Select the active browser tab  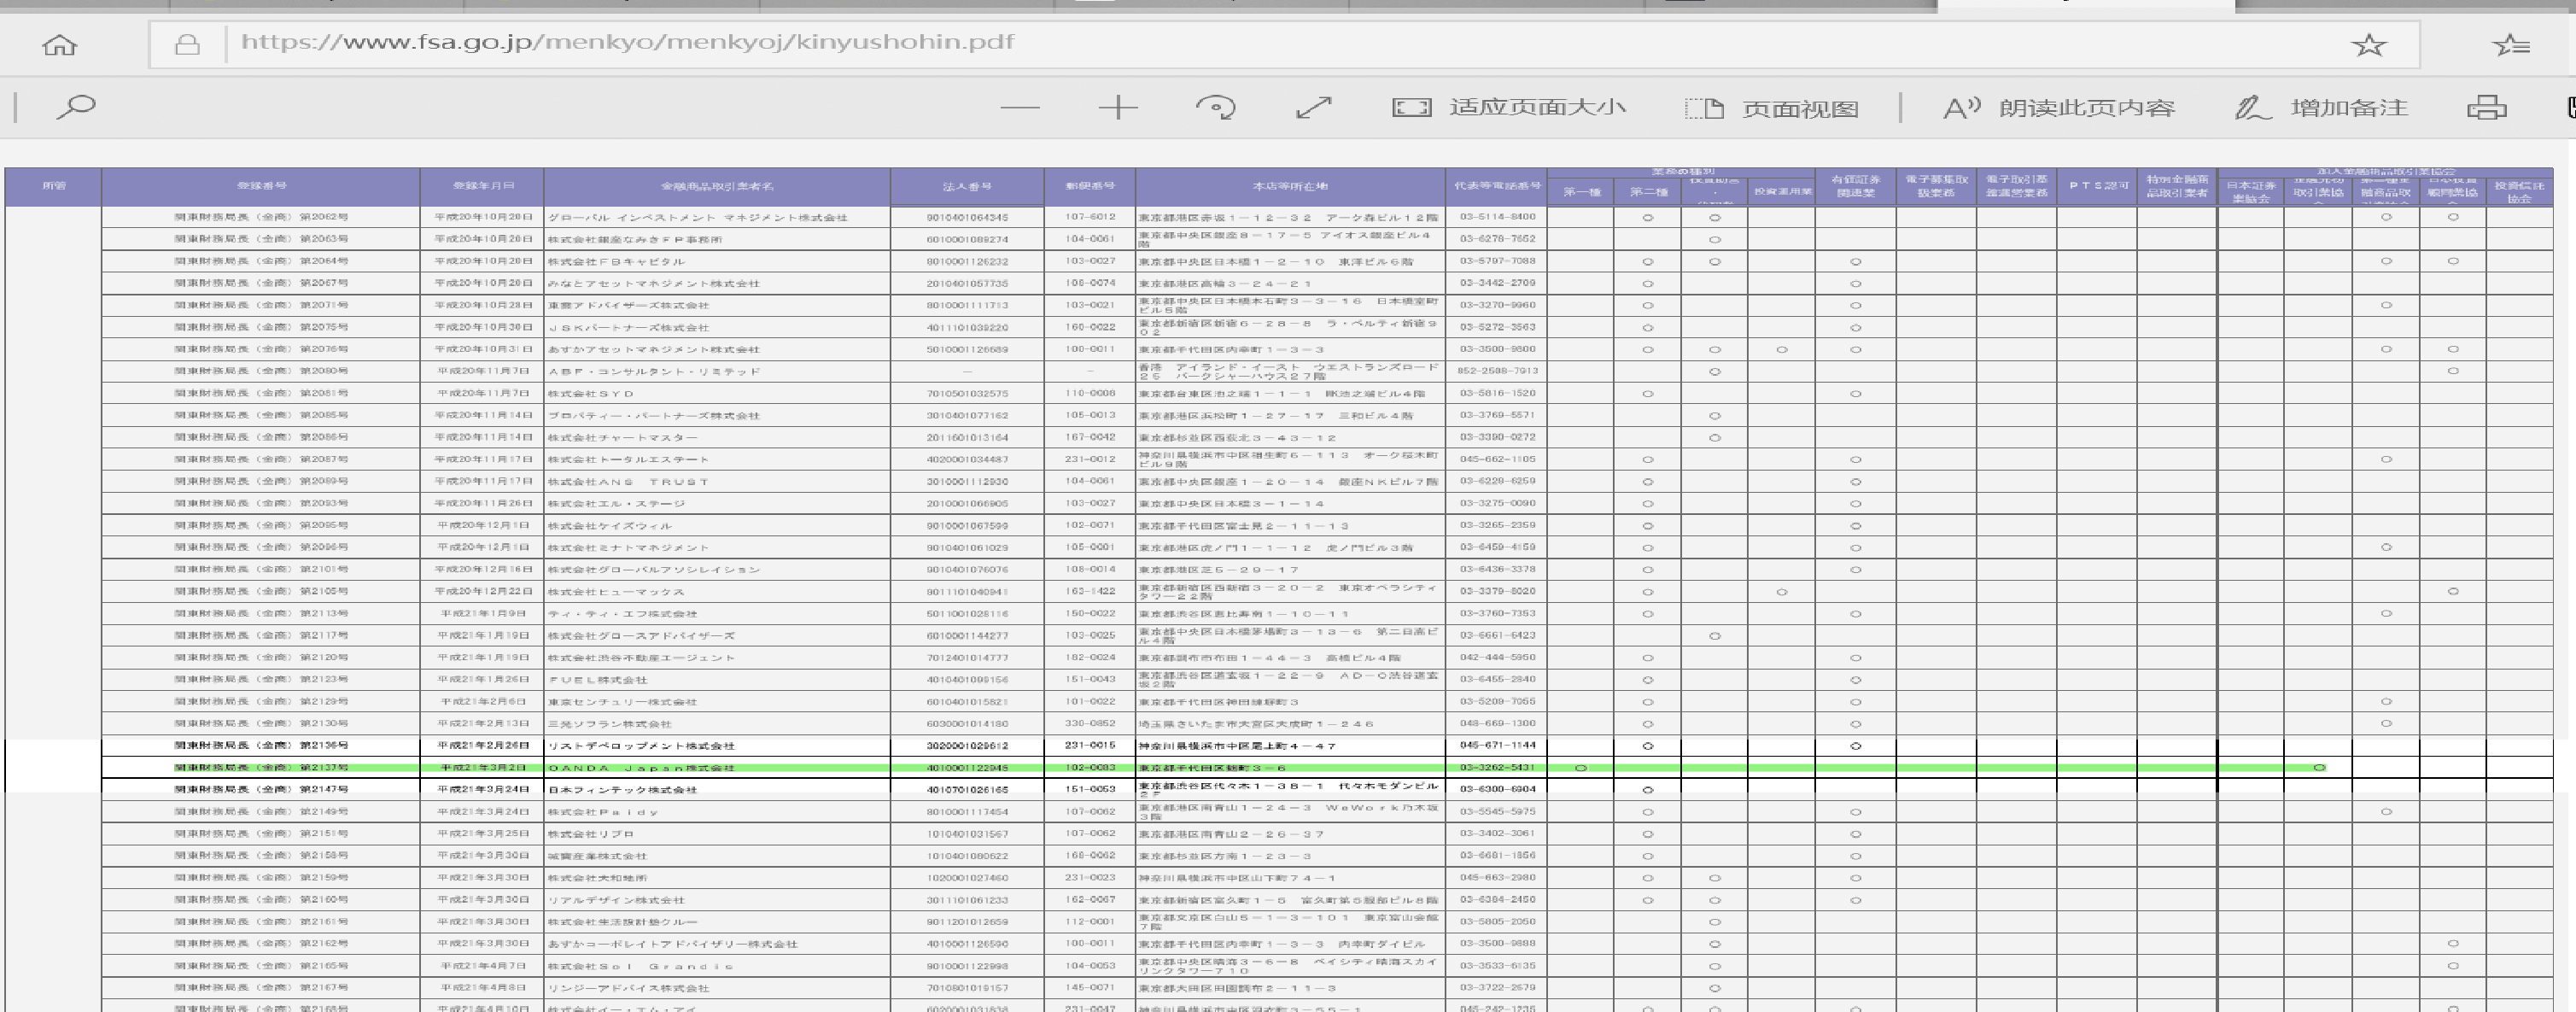click(2085, 5)
